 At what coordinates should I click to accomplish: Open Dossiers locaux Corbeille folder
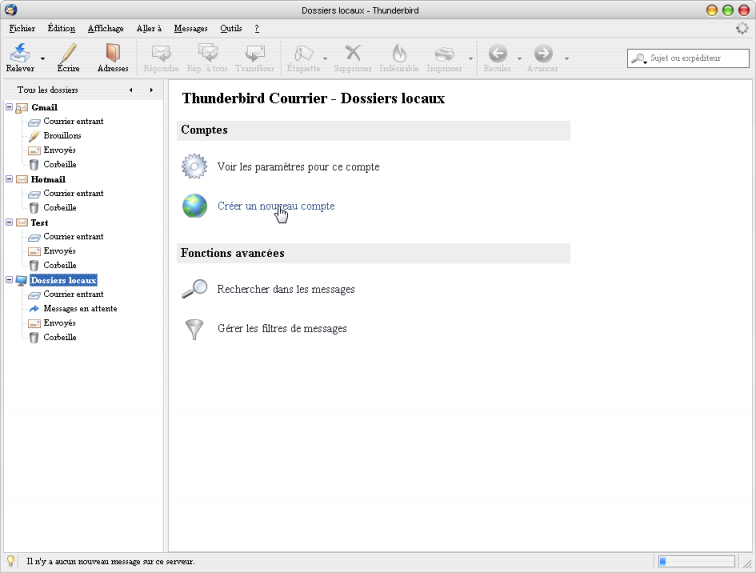coord(60,337)
